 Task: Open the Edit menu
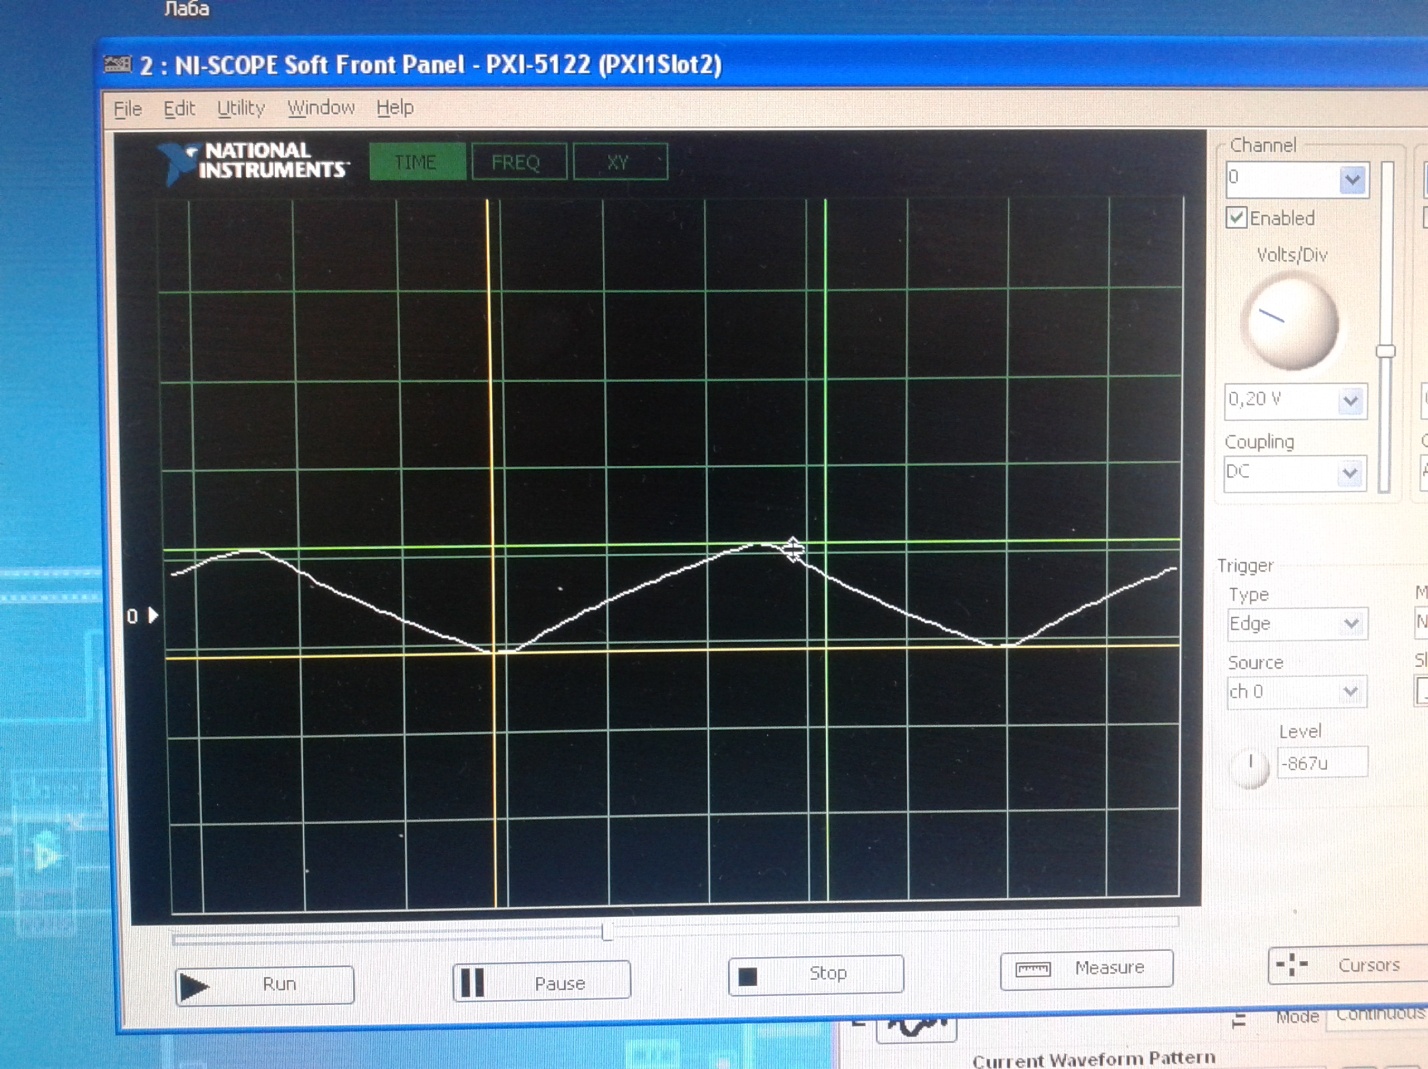[x=179, y=108]
